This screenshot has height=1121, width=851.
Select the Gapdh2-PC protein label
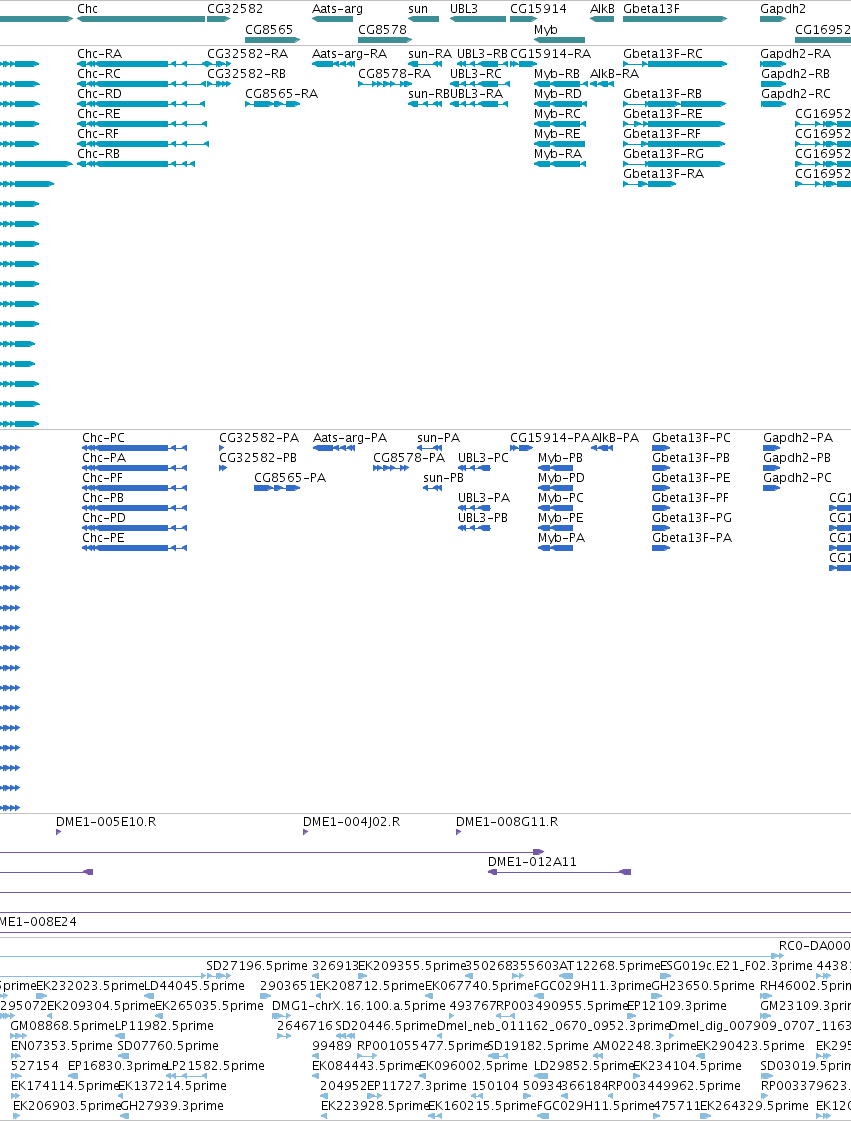click(797, 478)
